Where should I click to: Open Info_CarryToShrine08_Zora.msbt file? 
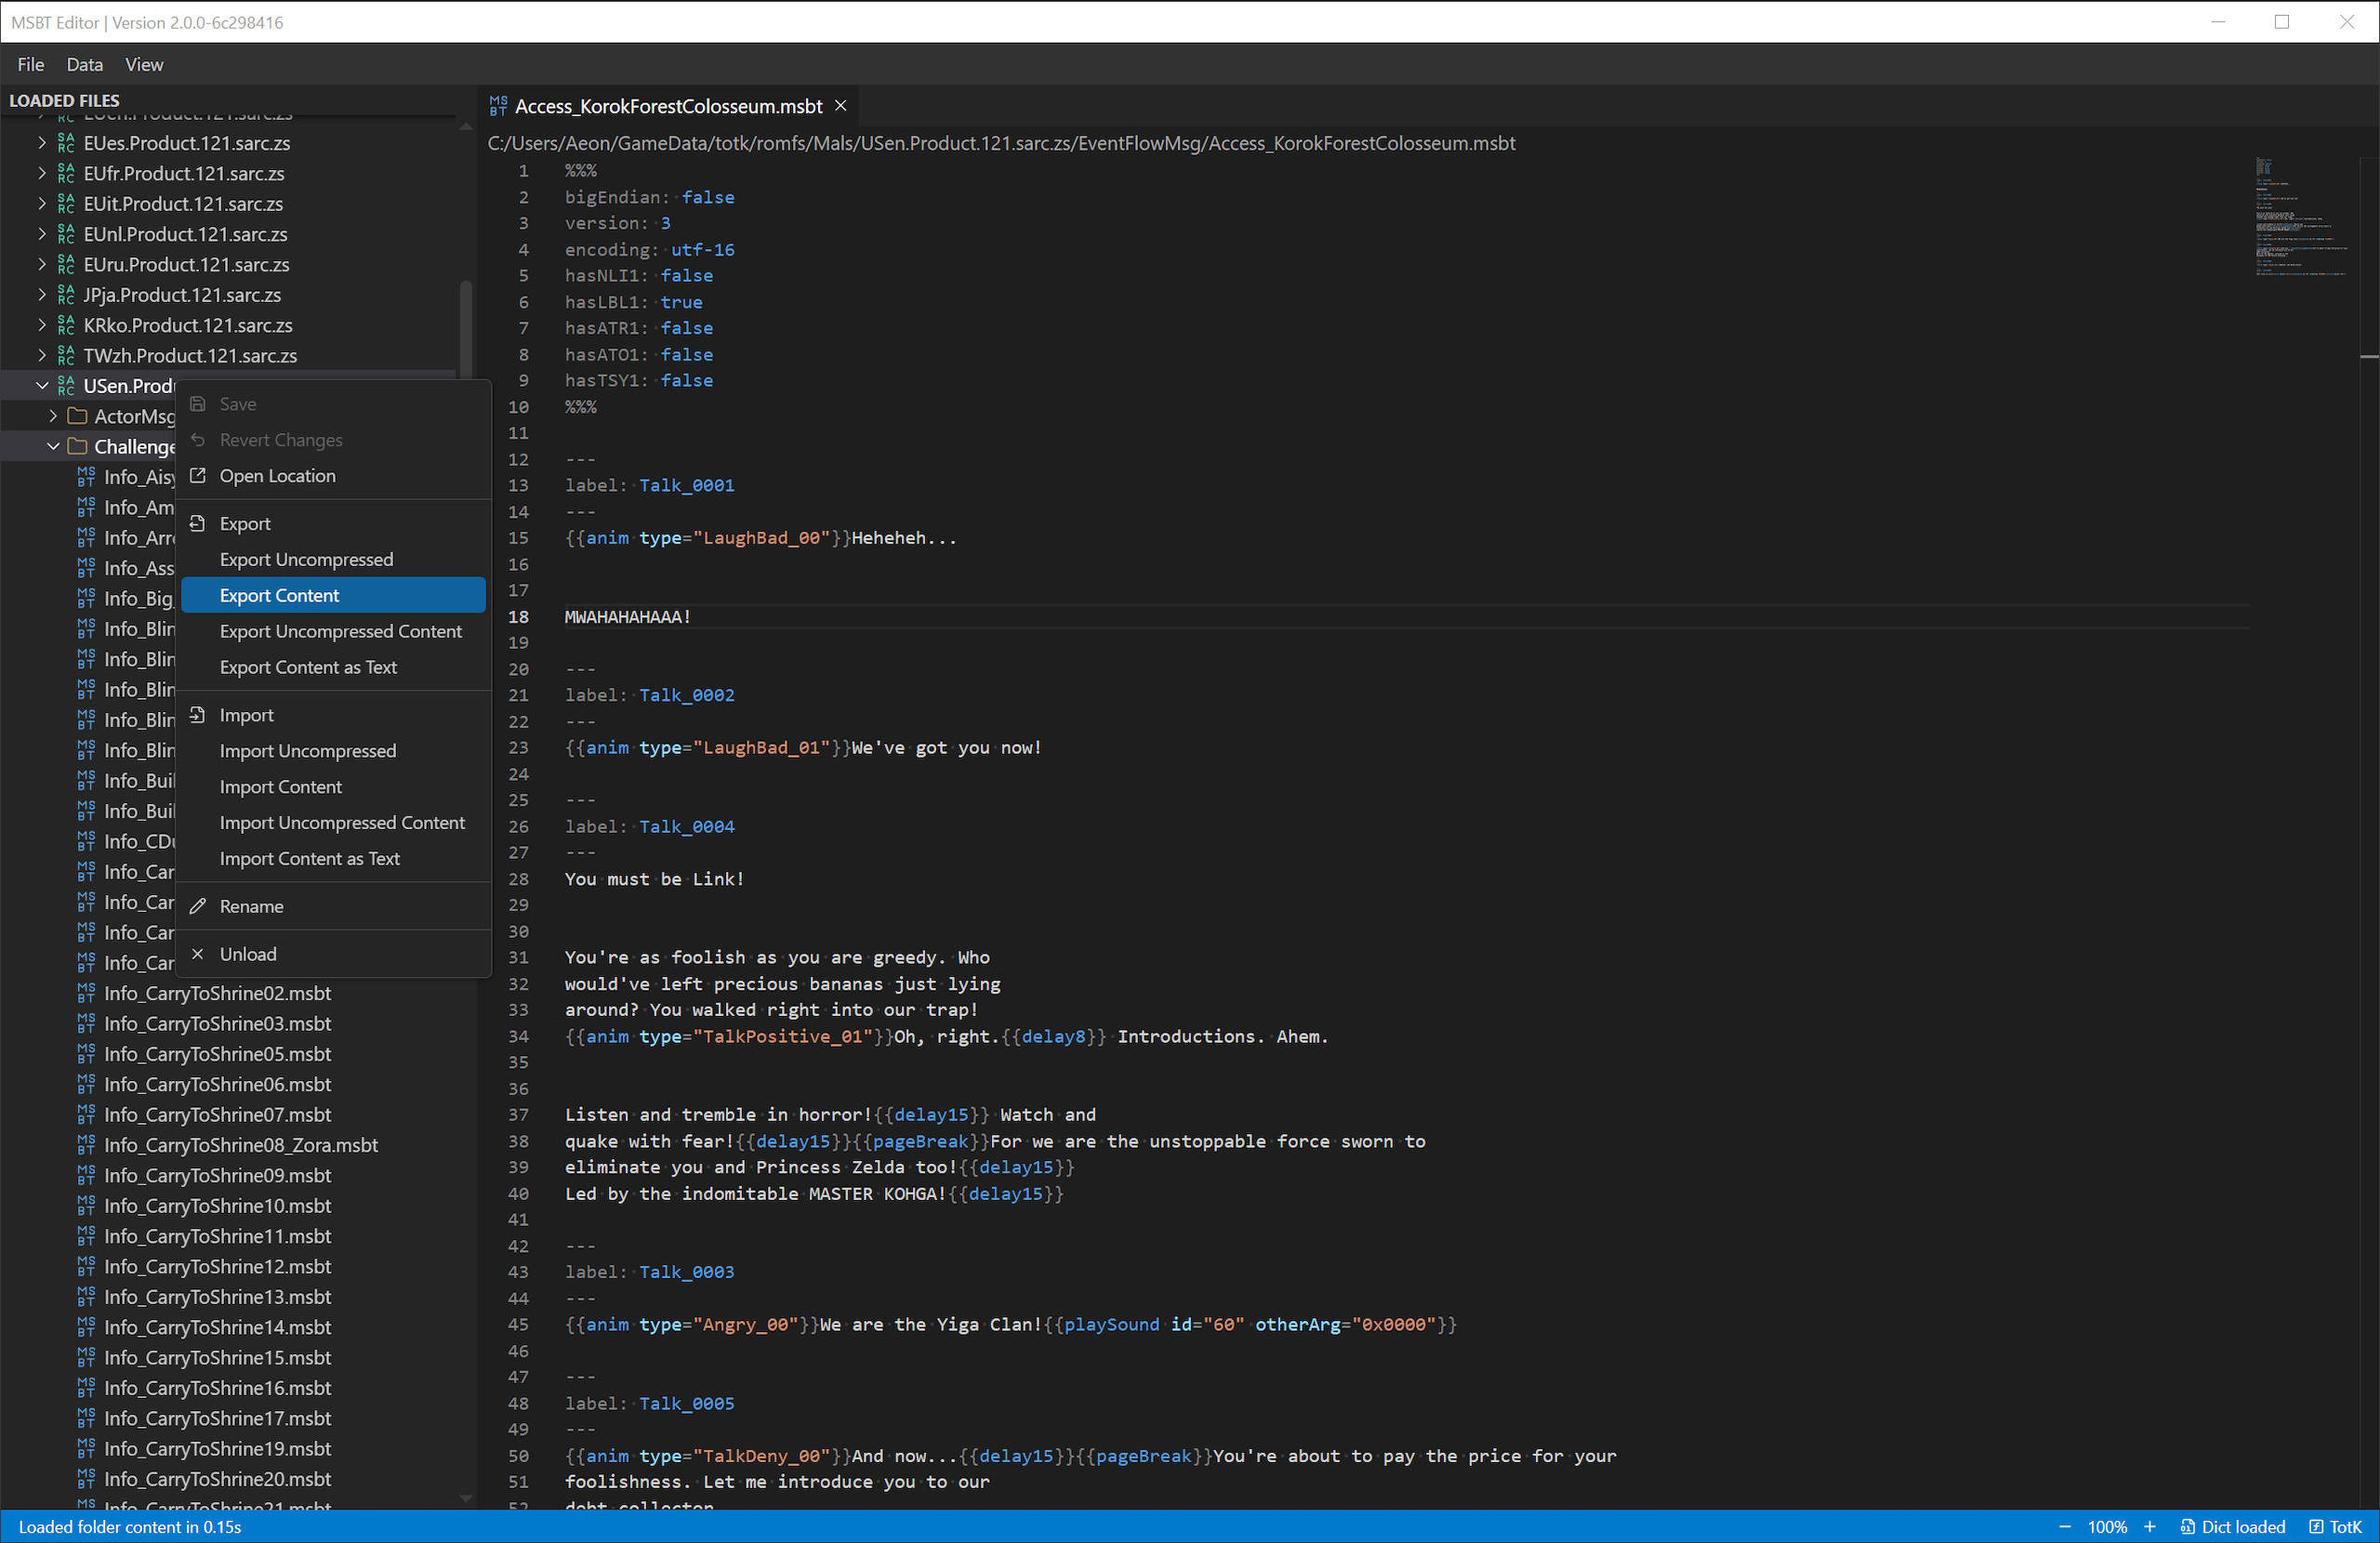[x=241, y=1145]
